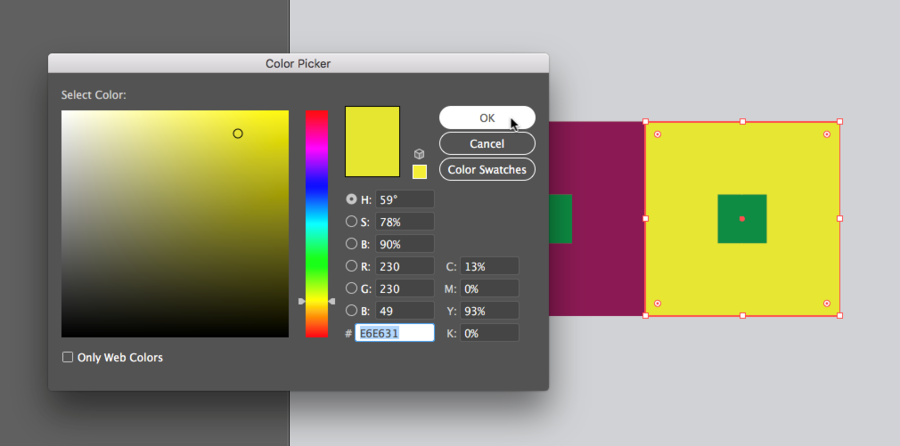Click the large yellow new color preview

(372, 141)
